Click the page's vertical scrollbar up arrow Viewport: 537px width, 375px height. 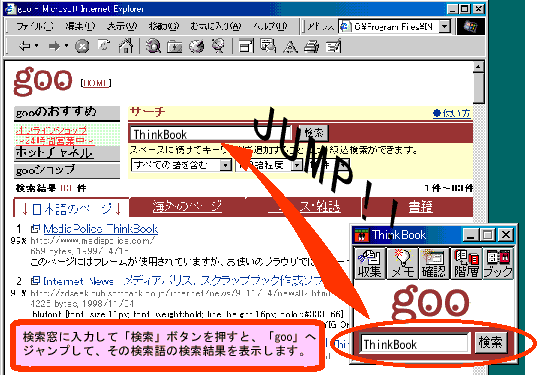point(478,66)
